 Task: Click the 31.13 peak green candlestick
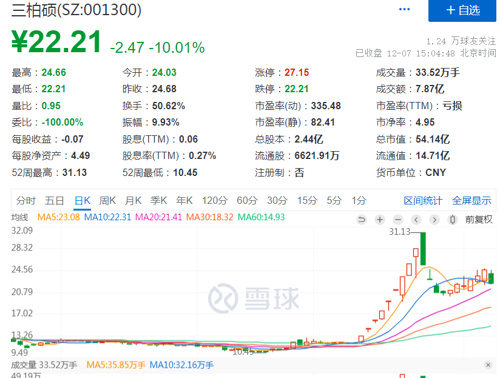tap(423, 249)
